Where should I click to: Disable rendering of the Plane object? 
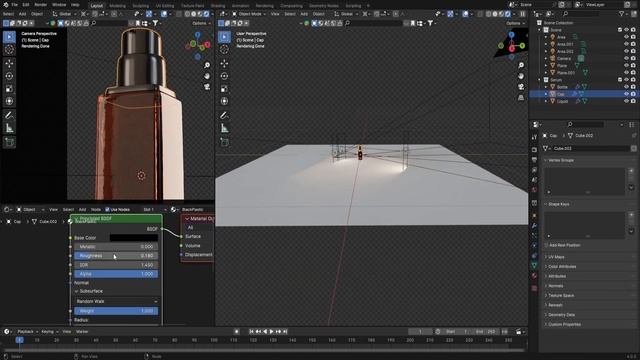coord(633,65)
